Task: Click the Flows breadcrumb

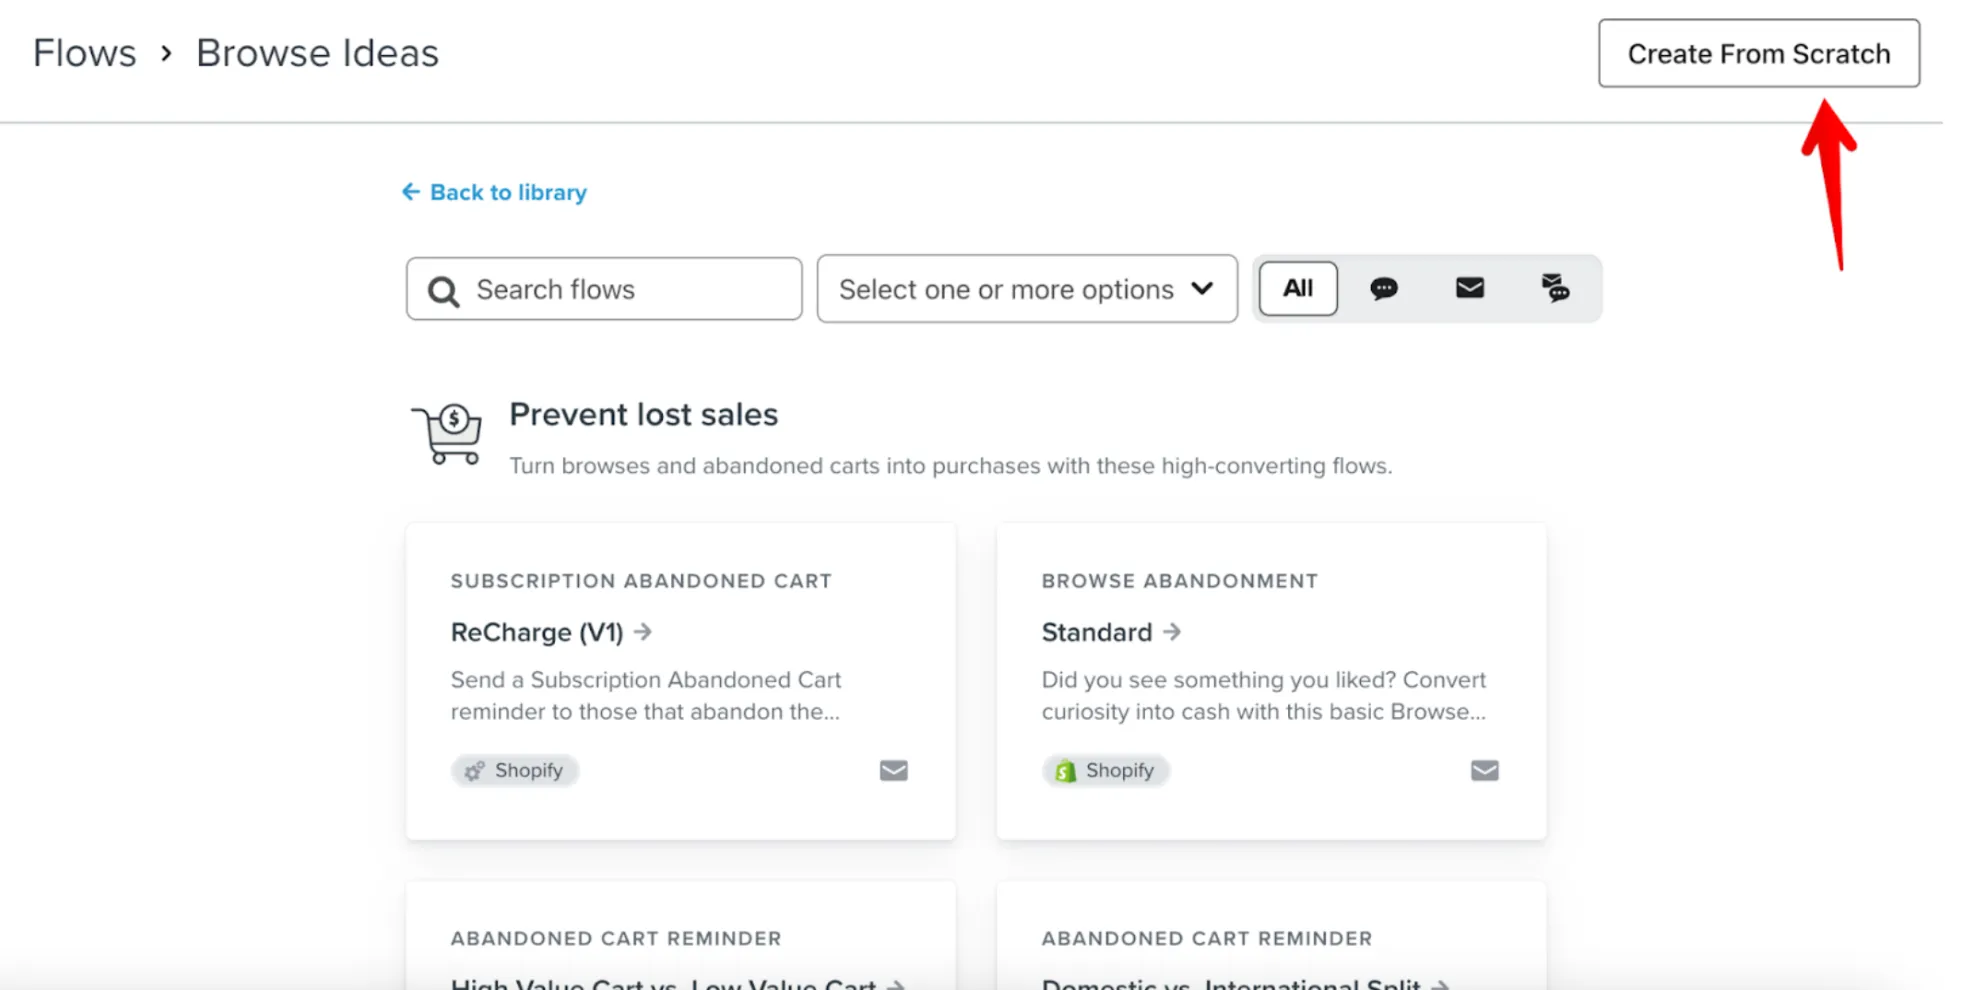Action: pos(85,53)
